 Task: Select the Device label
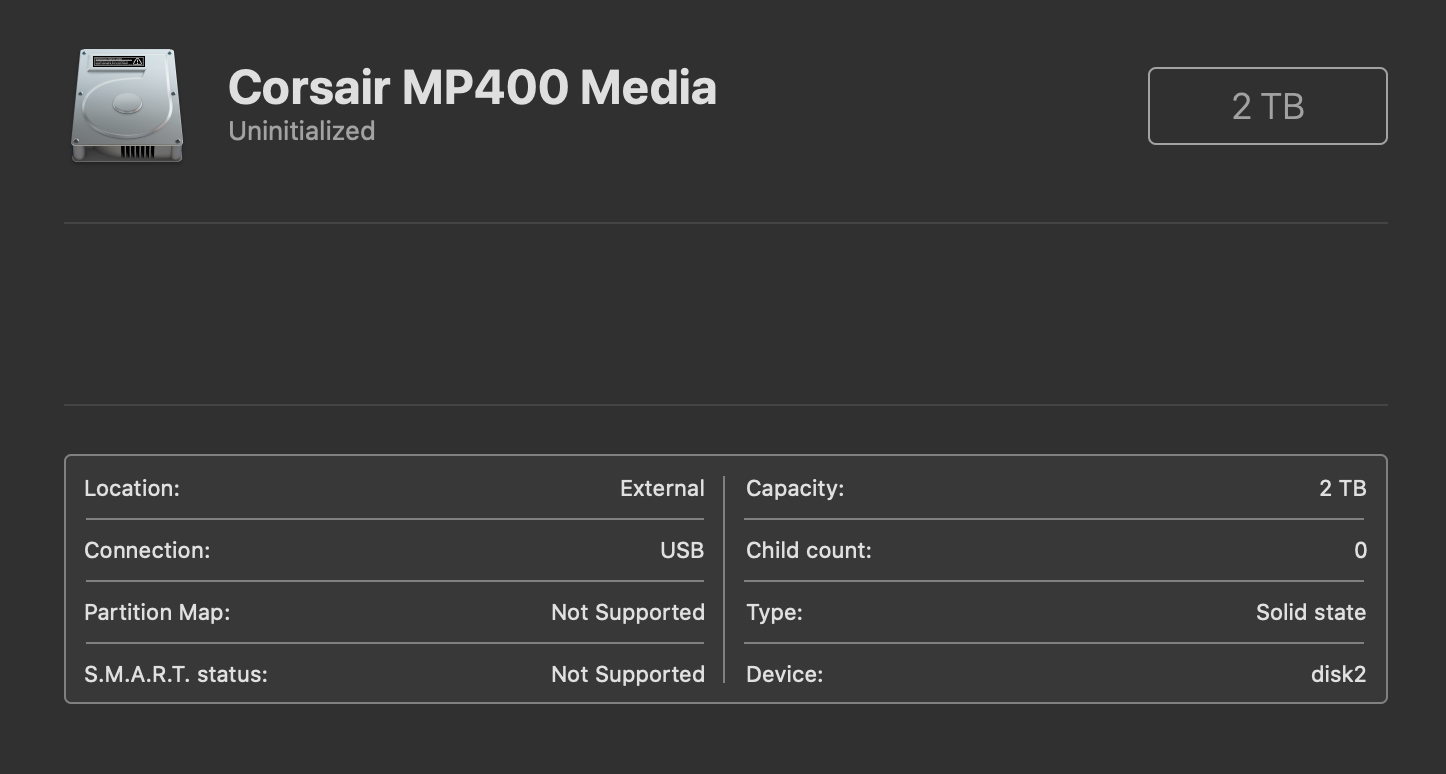(784, 674)
